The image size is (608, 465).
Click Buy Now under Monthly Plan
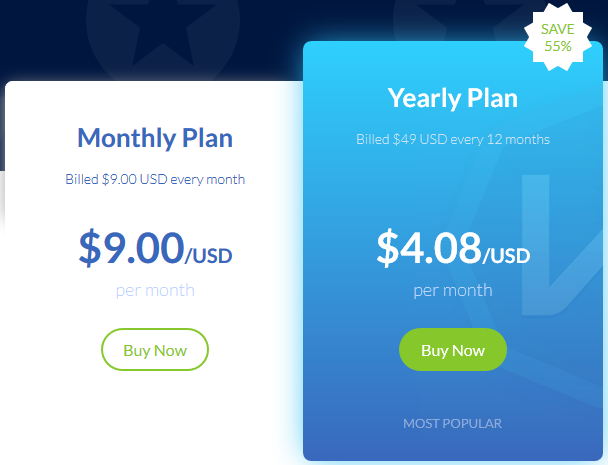click(x=154, y=350)
